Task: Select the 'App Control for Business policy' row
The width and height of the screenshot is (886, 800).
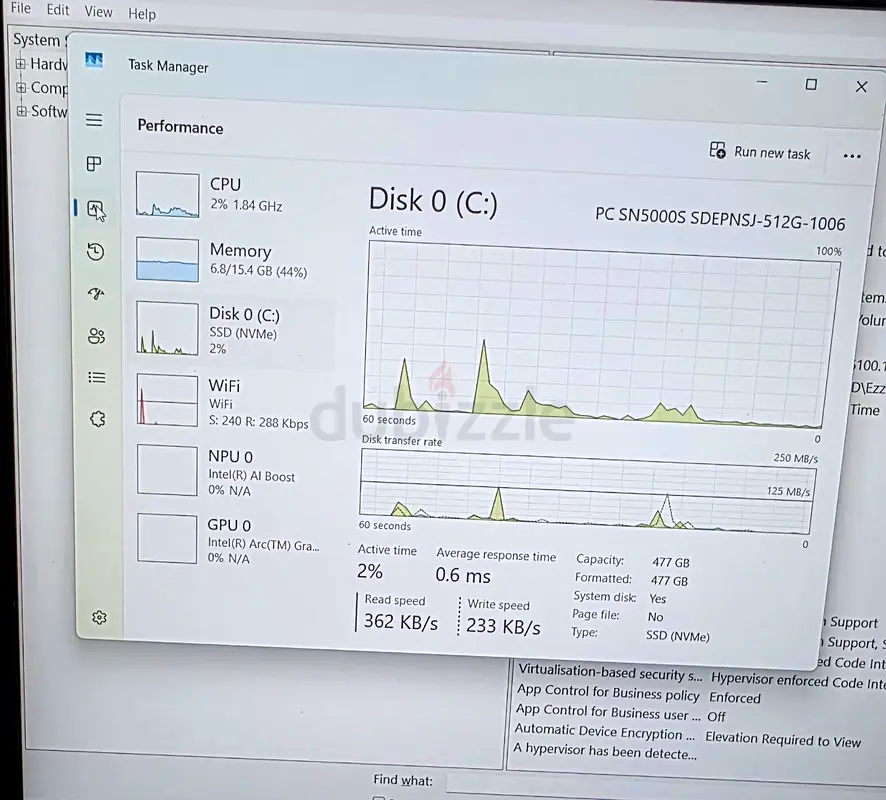Action: pyautogui.click(x=639, y=693)
